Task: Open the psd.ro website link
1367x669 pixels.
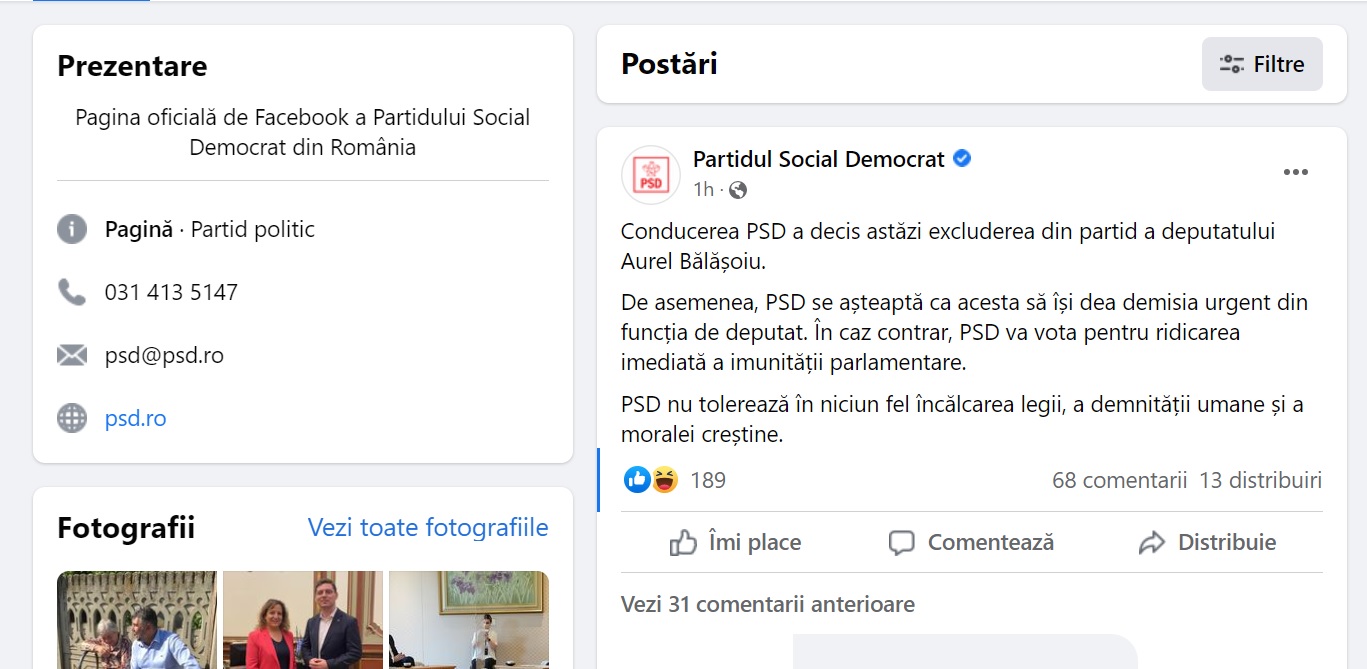Action: click(x=135, y=418)
